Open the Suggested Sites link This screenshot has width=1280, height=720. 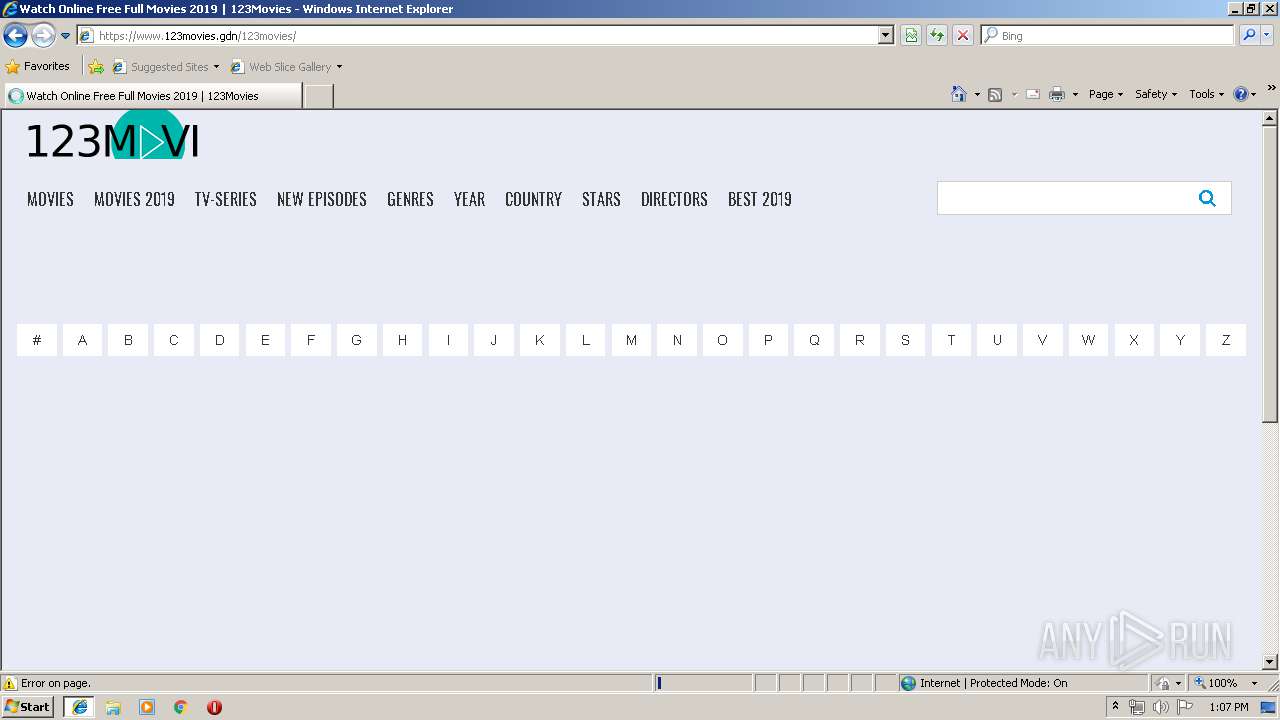(165, 67)
